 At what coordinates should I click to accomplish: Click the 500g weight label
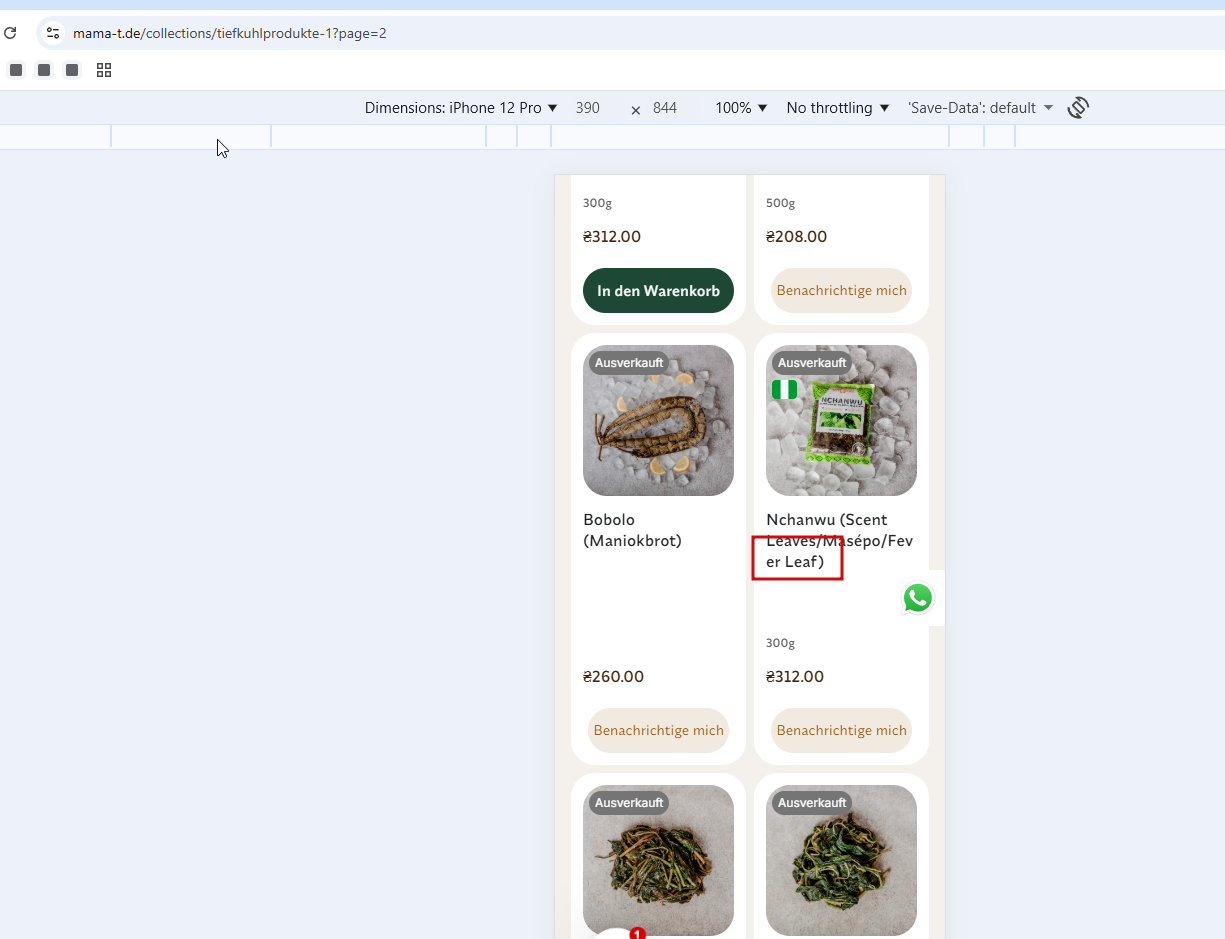coord(780,203)
